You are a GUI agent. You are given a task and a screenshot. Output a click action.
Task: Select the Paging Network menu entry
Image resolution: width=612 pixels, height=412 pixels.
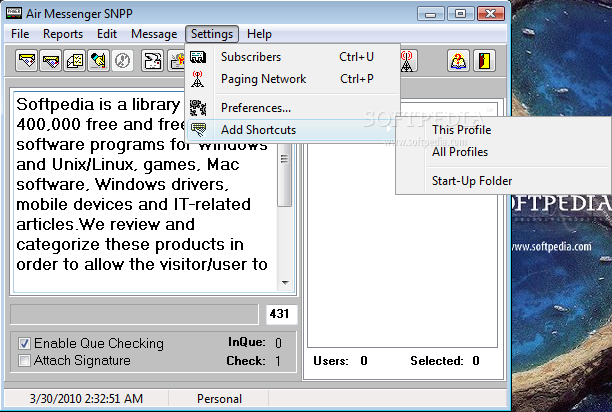[294, 79]
